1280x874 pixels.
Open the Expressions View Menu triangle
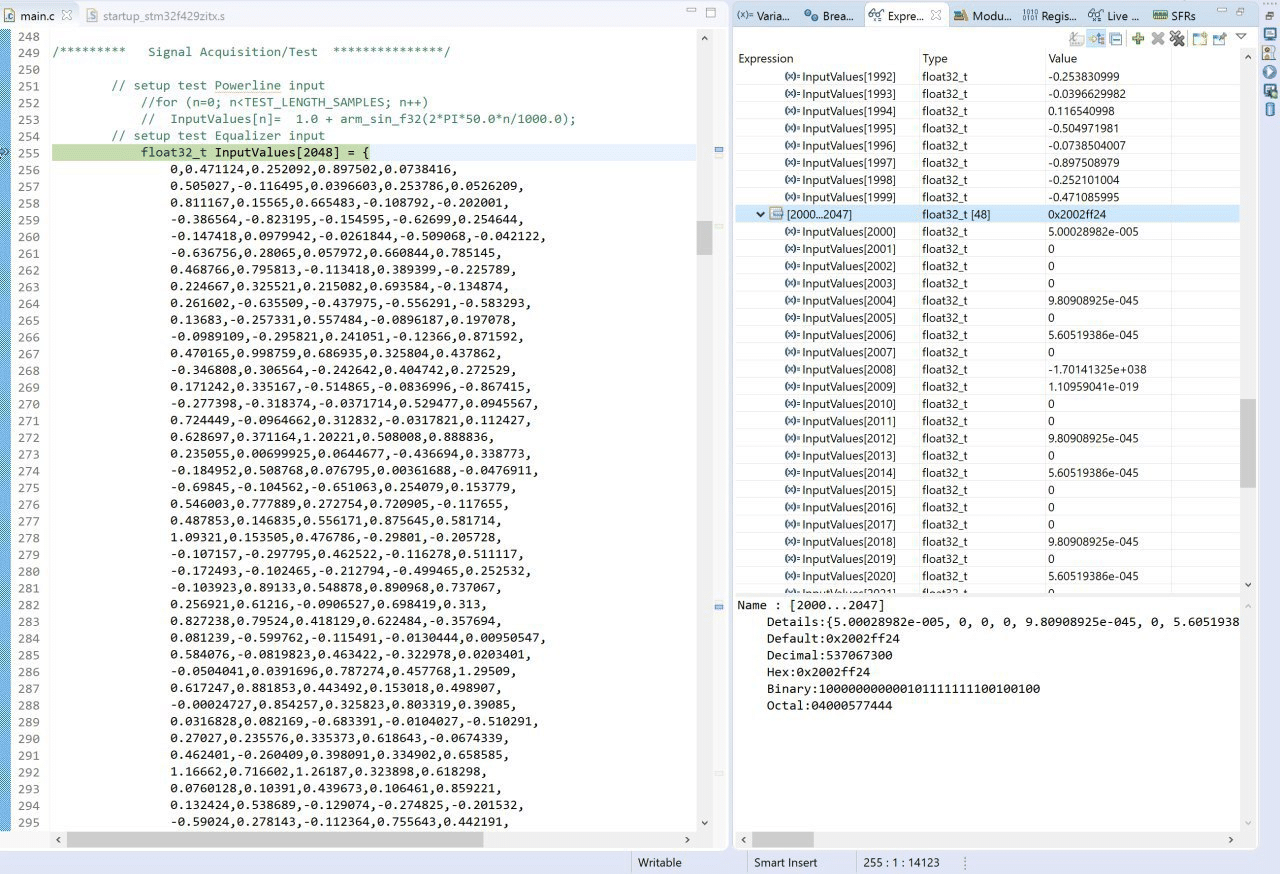click(x=1241, y=37)
